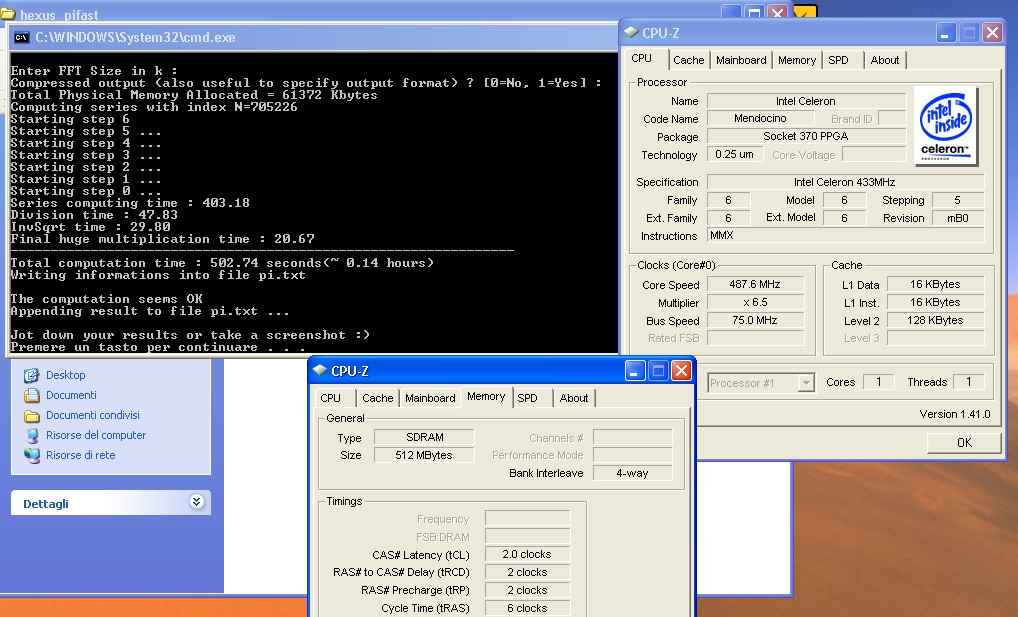This screenshot has width=1018, height=617.
Task: Click the cmd.exe title bar icon
Action: pyautogui.click(x=21, y=38)
